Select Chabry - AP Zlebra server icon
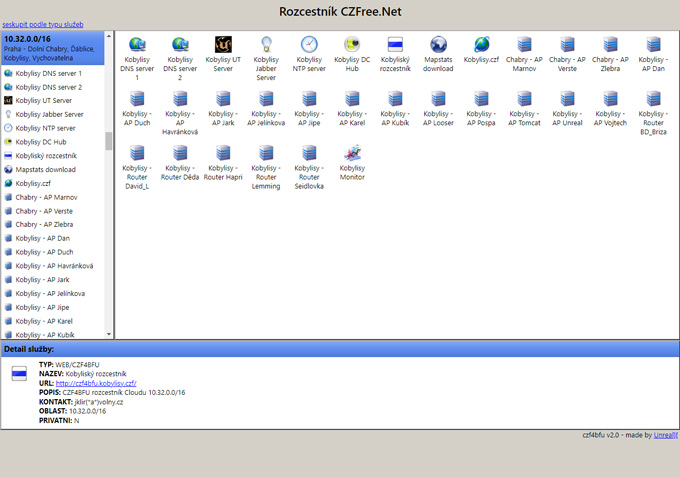Image resolution: width=680 pixels, height=477 pixels. (x=610, y=44)
